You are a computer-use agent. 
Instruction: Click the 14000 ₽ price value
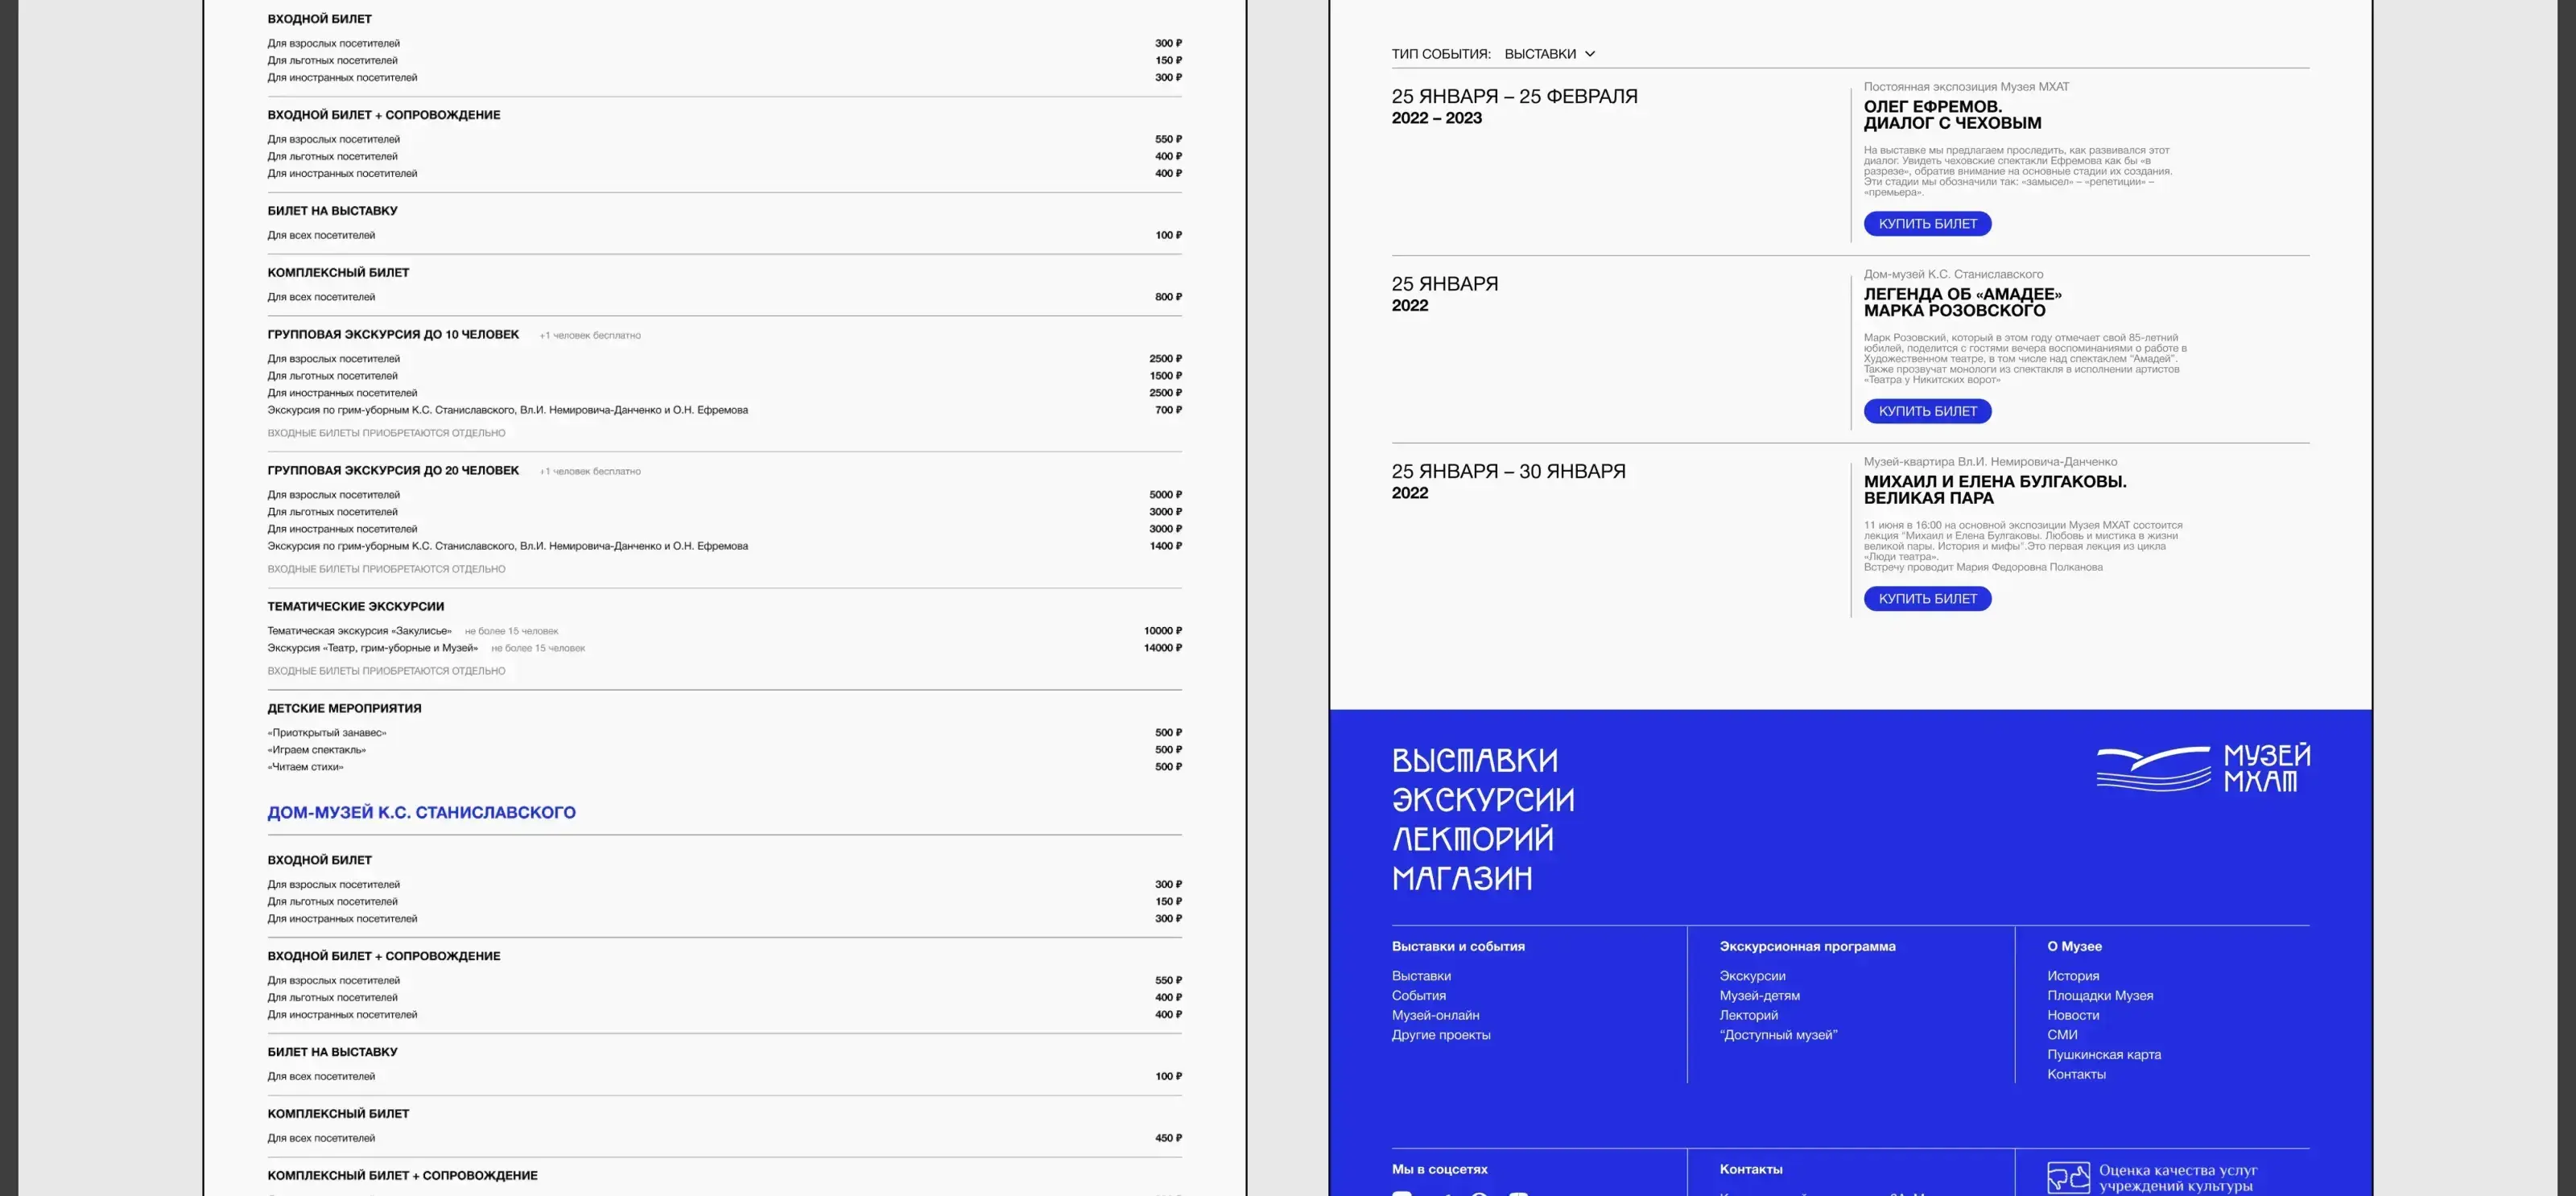point(1162,648)
